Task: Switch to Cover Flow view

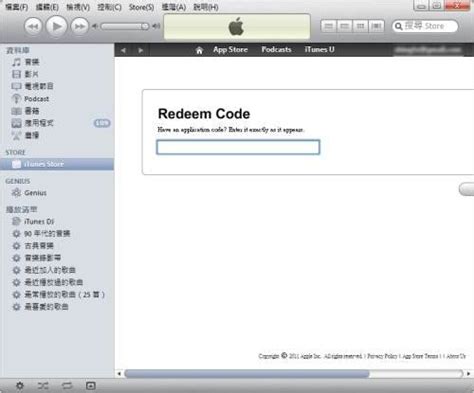Action: [x=376, y=26]
